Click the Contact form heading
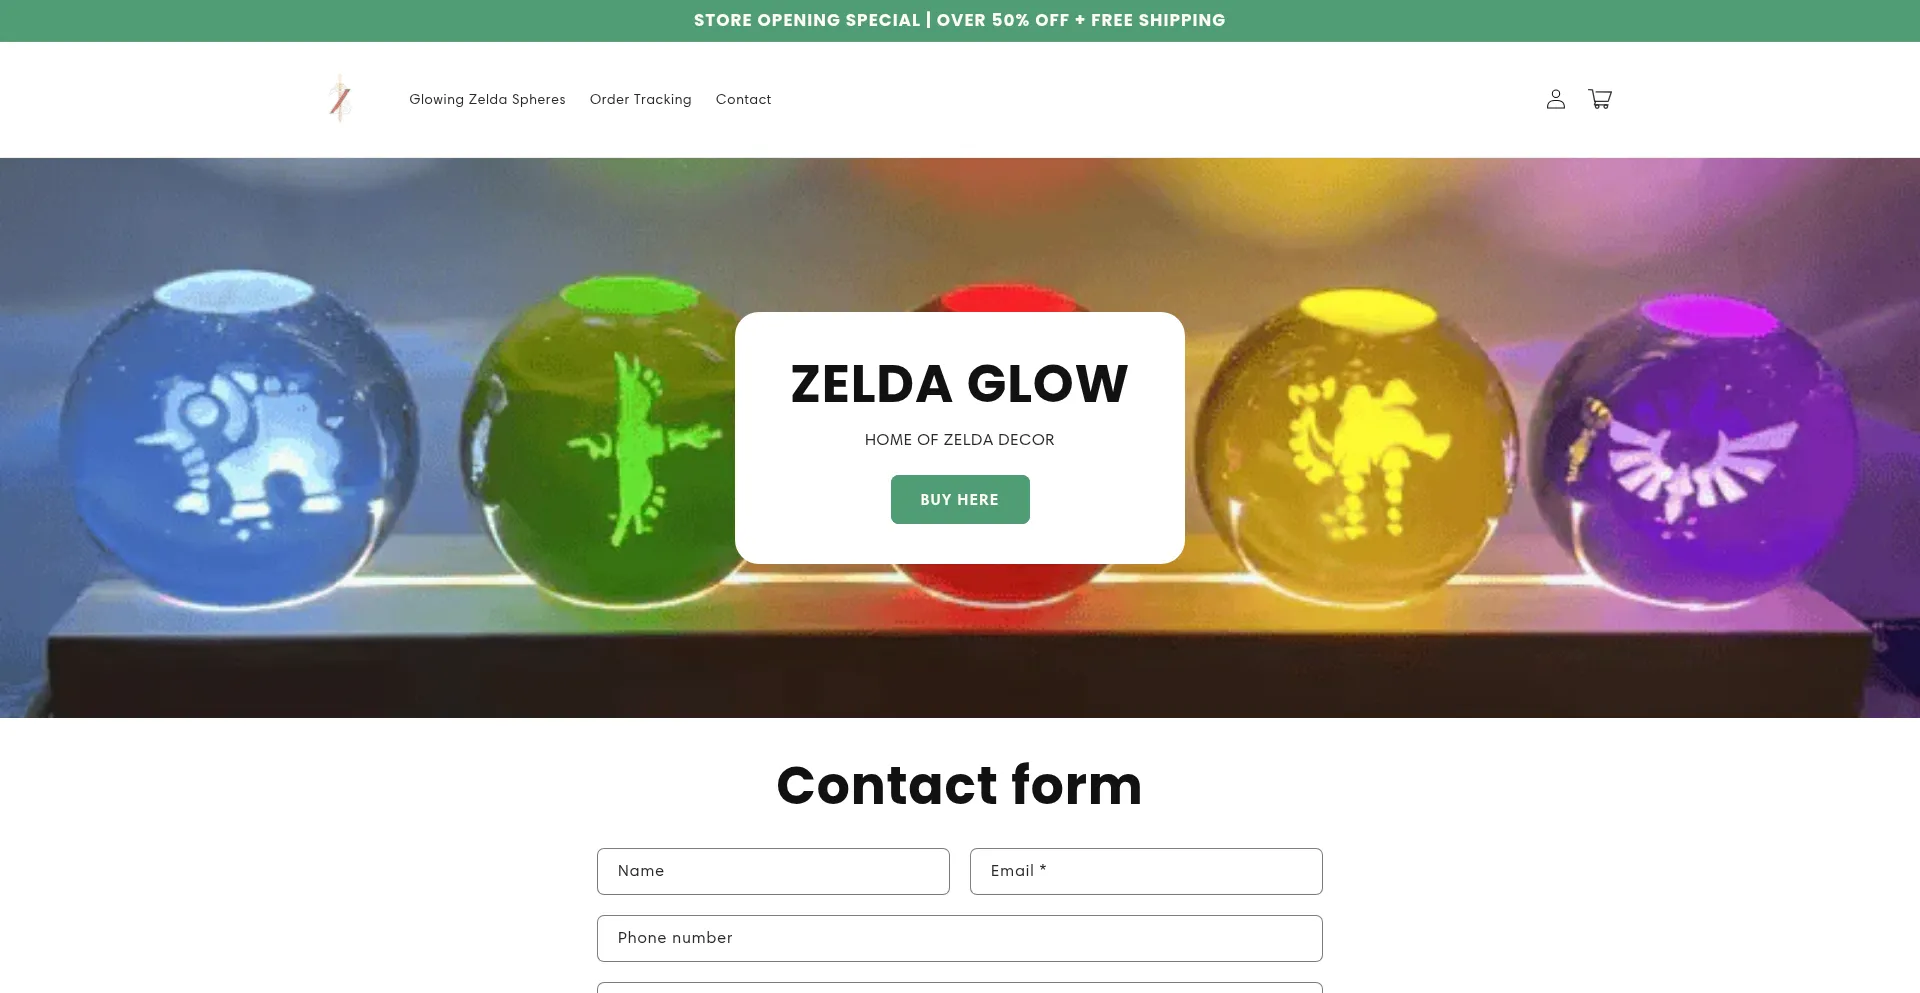This screenshot has width=1920, height=993. [960, 785]
